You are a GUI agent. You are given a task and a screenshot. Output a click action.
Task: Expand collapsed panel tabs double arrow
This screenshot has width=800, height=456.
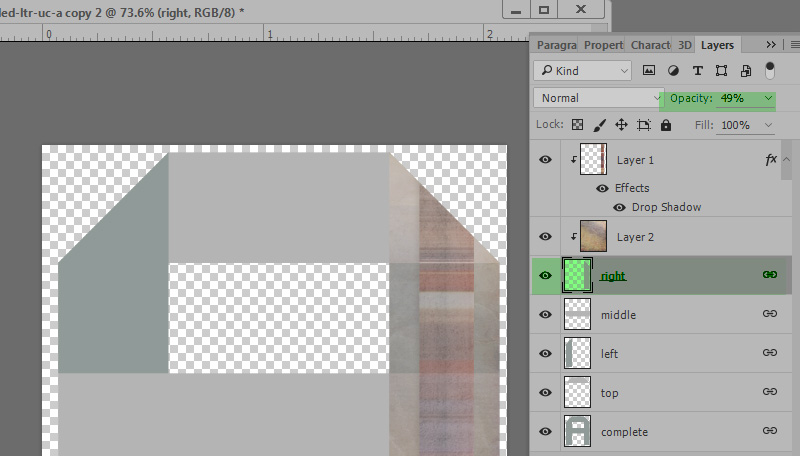tap(771, 45)
